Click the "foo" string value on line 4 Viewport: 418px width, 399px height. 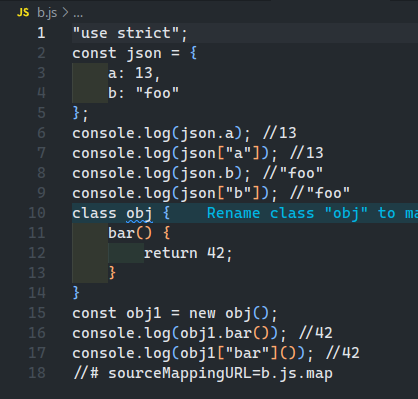[x=157, y=93]
